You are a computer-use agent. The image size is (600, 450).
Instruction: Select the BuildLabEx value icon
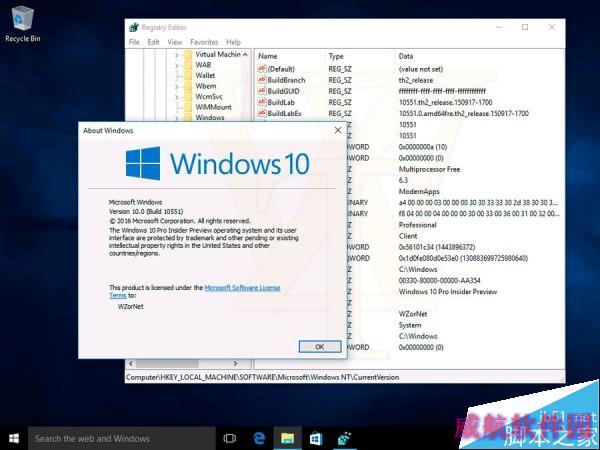(262, 113)
